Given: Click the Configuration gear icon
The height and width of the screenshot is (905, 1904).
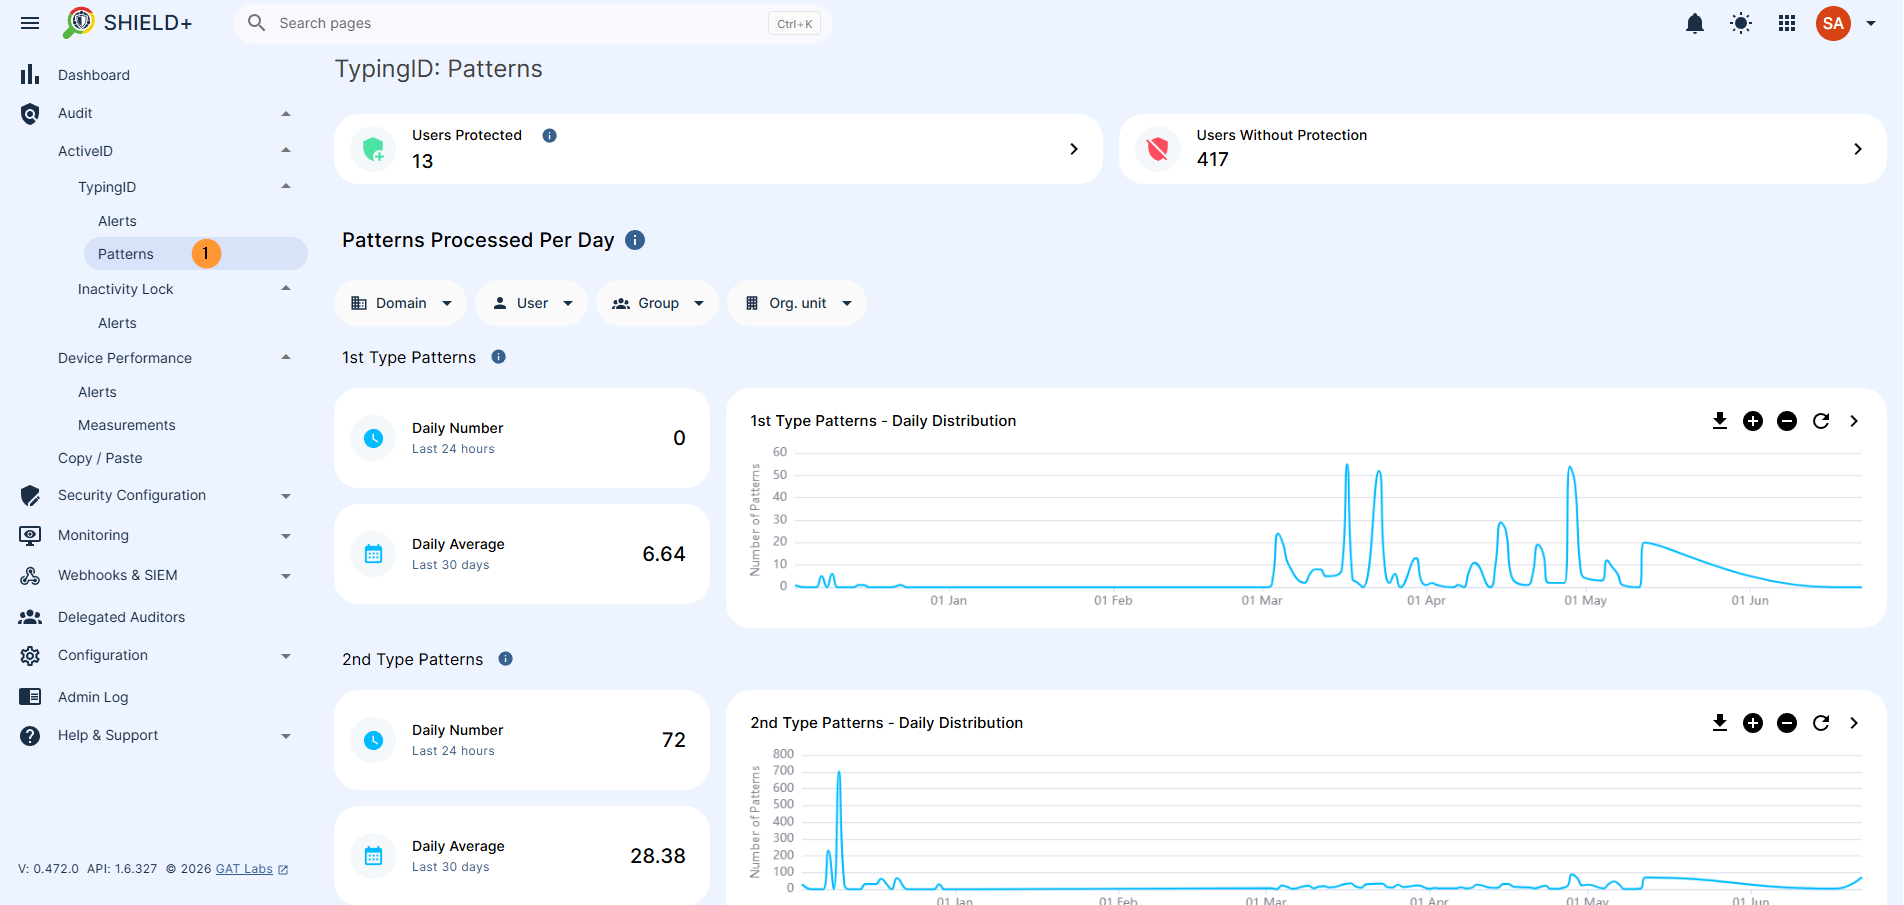Looking at the screenshot, I should [x=30, y=656].
